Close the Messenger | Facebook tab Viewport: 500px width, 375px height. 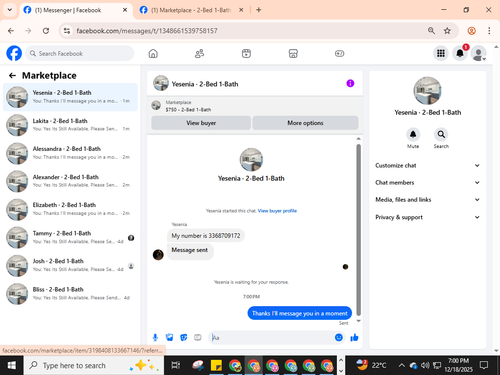pyautogui.click(x=125, y=10)
